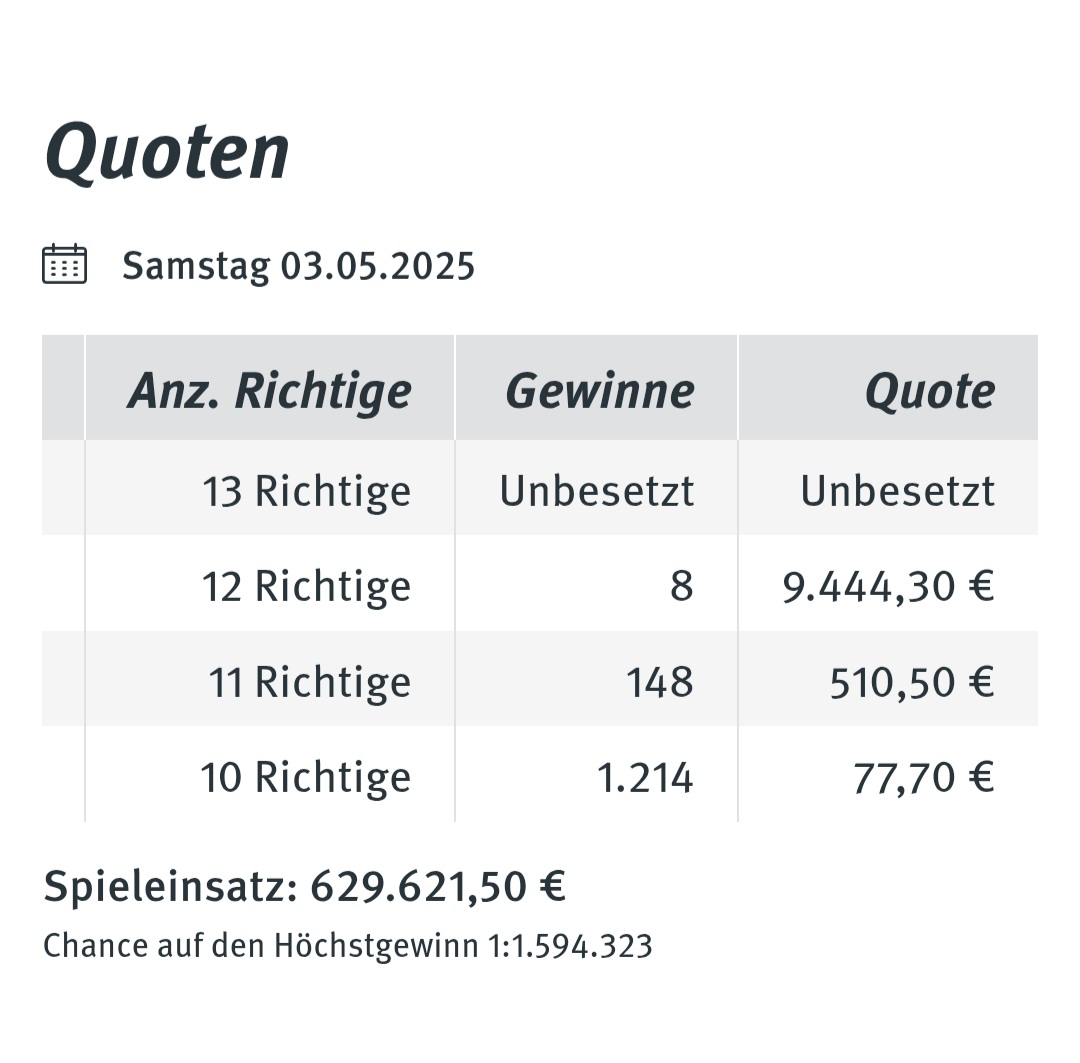Click the 148 winners count

pyautogui.click(x=659, y=682)
